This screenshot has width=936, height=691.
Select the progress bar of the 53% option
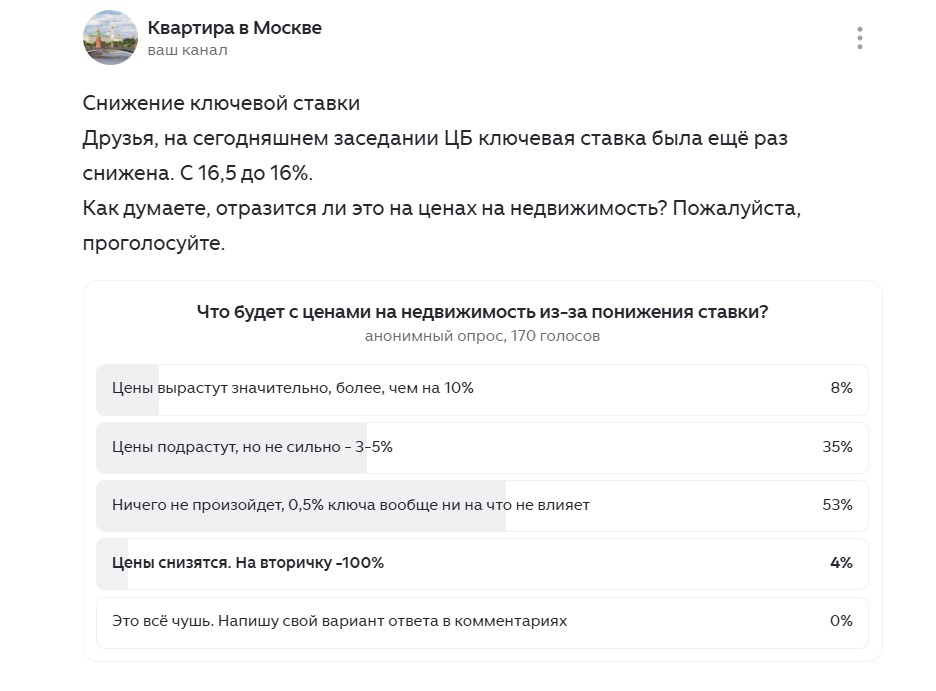pyautogui.click(x=300, y=505)
